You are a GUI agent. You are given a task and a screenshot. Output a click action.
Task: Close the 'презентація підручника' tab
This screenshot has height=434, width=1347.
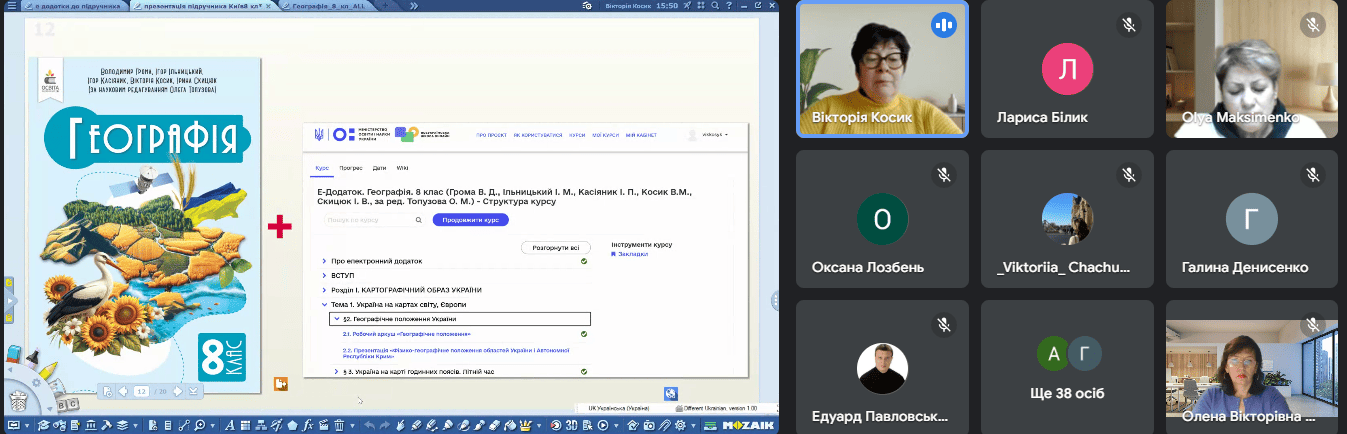(268, 6)
